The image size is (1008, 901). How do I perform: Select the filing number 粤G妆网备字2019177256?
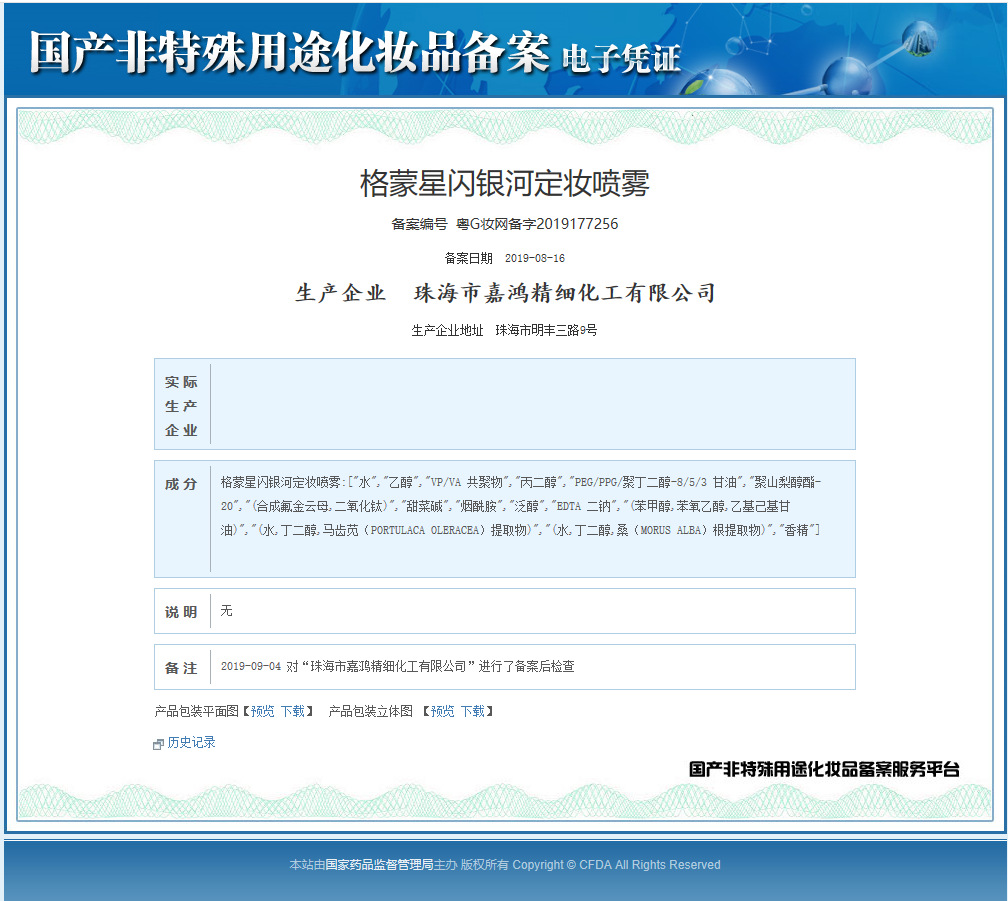tap(537, 224)
